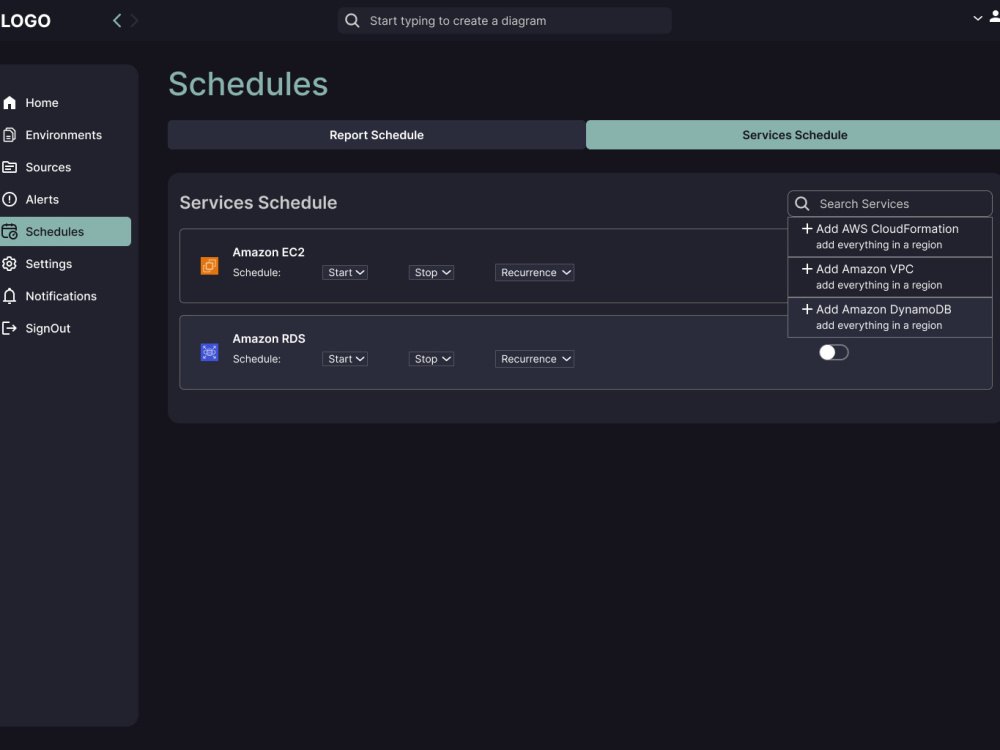Choose Add AWS CloudFormation suggestion
1000x750 pixels.
click(x=890, y=237)
